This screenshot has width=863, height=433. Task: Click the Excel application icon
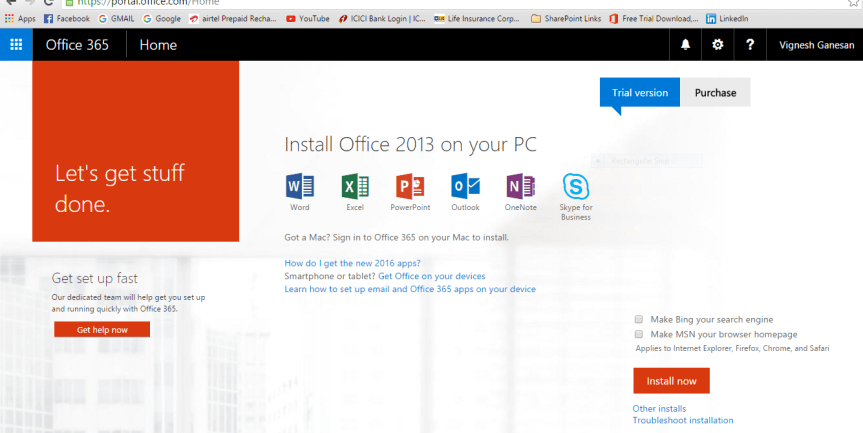point(355,187)
